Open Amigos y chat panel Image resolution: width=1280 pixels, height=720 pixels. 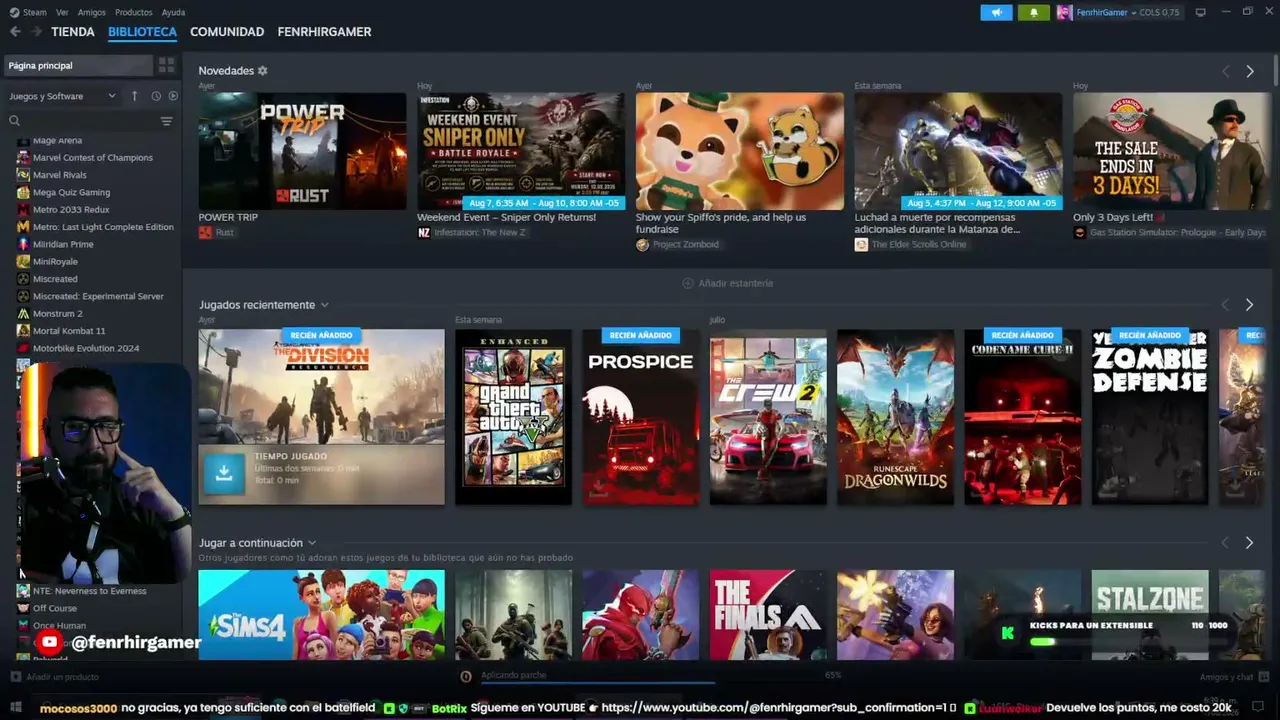point(1234,677)
